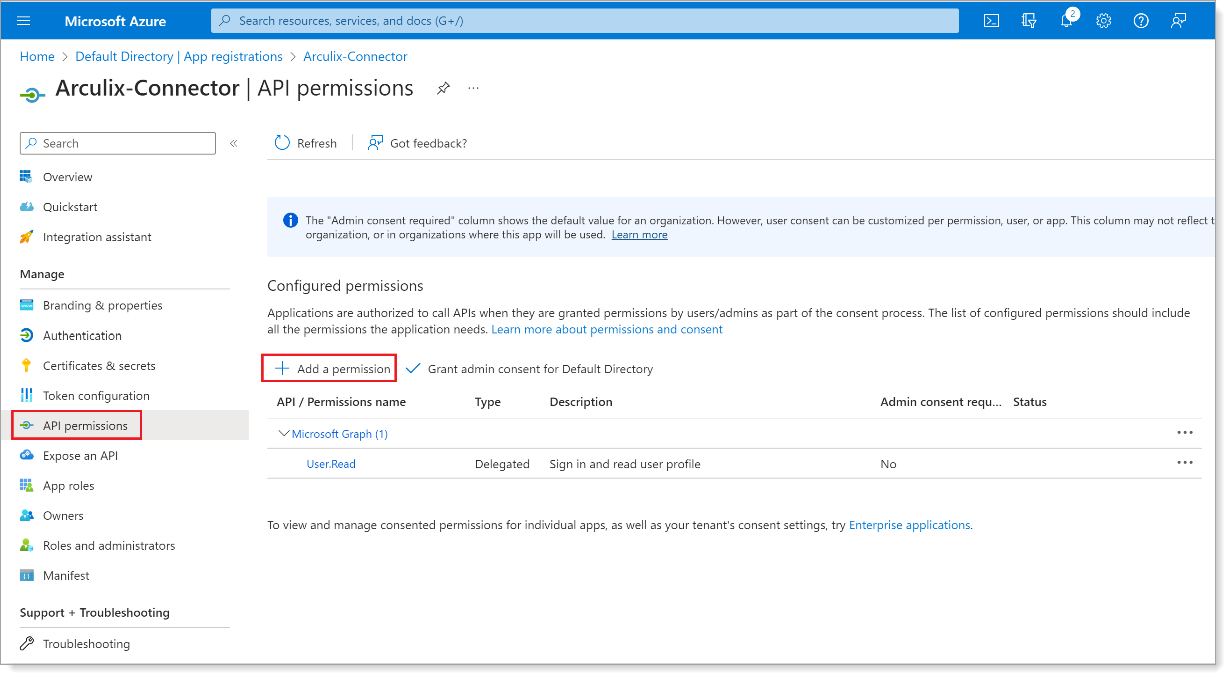
Task: Pin the API permissions page
Action: [x=443, y=88]
